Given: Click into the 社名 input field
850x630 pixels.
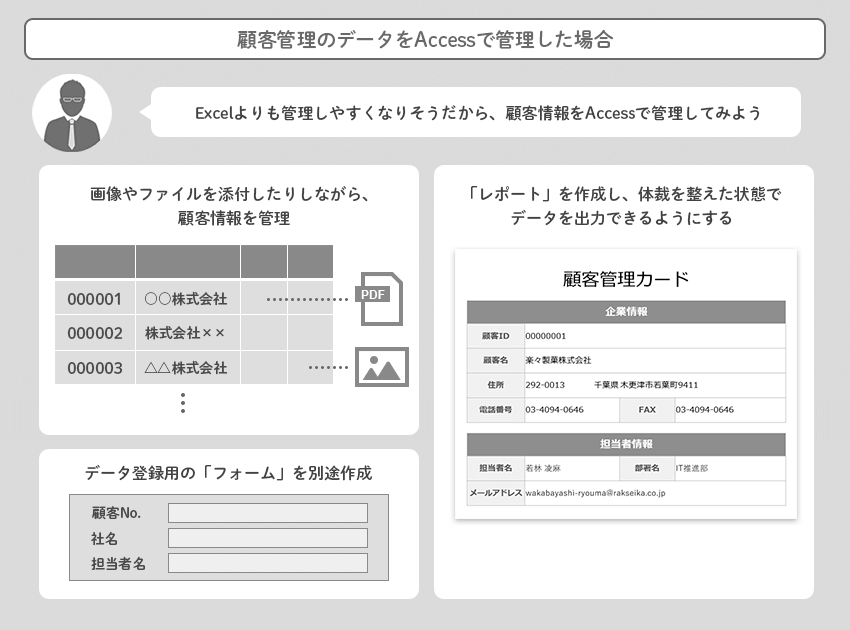Looking at the screenshot, I should pyautogui.click(x=268, y=538).
